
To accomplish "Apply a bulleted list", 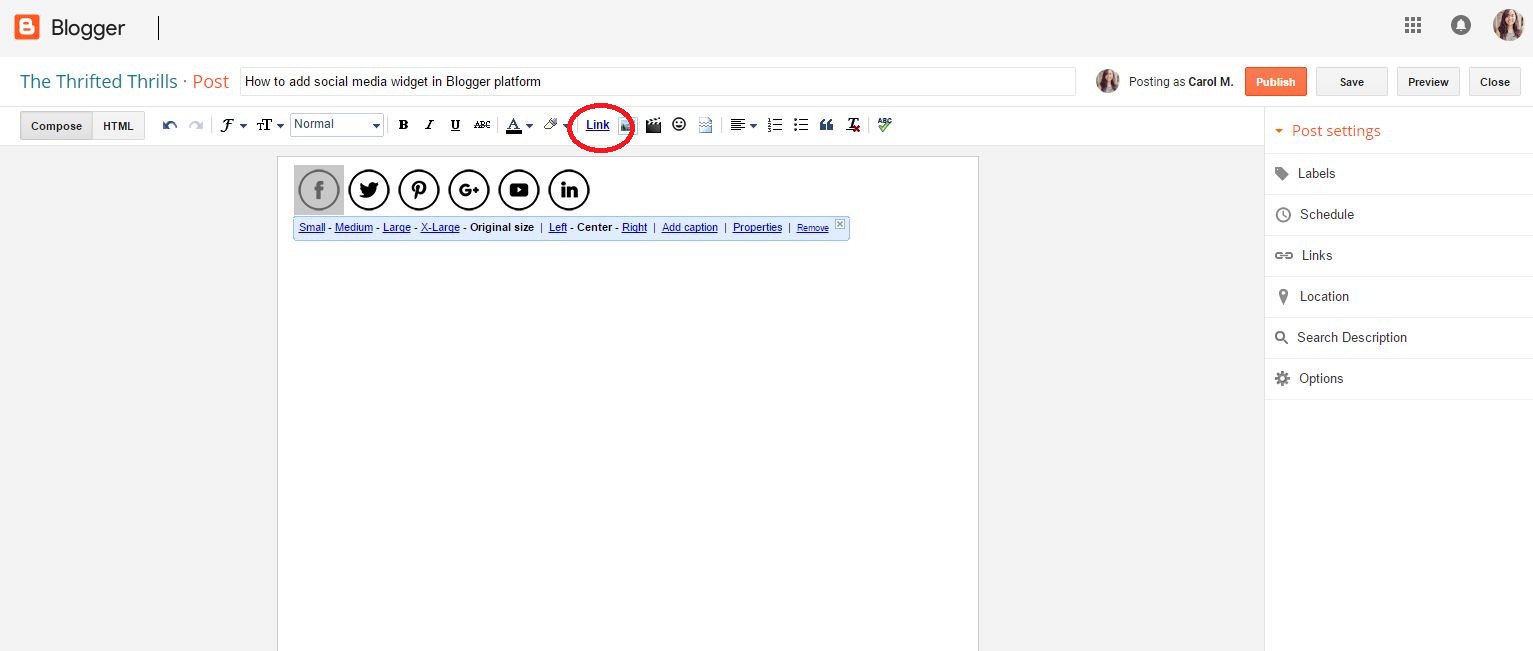I will (x=800, y=124).
